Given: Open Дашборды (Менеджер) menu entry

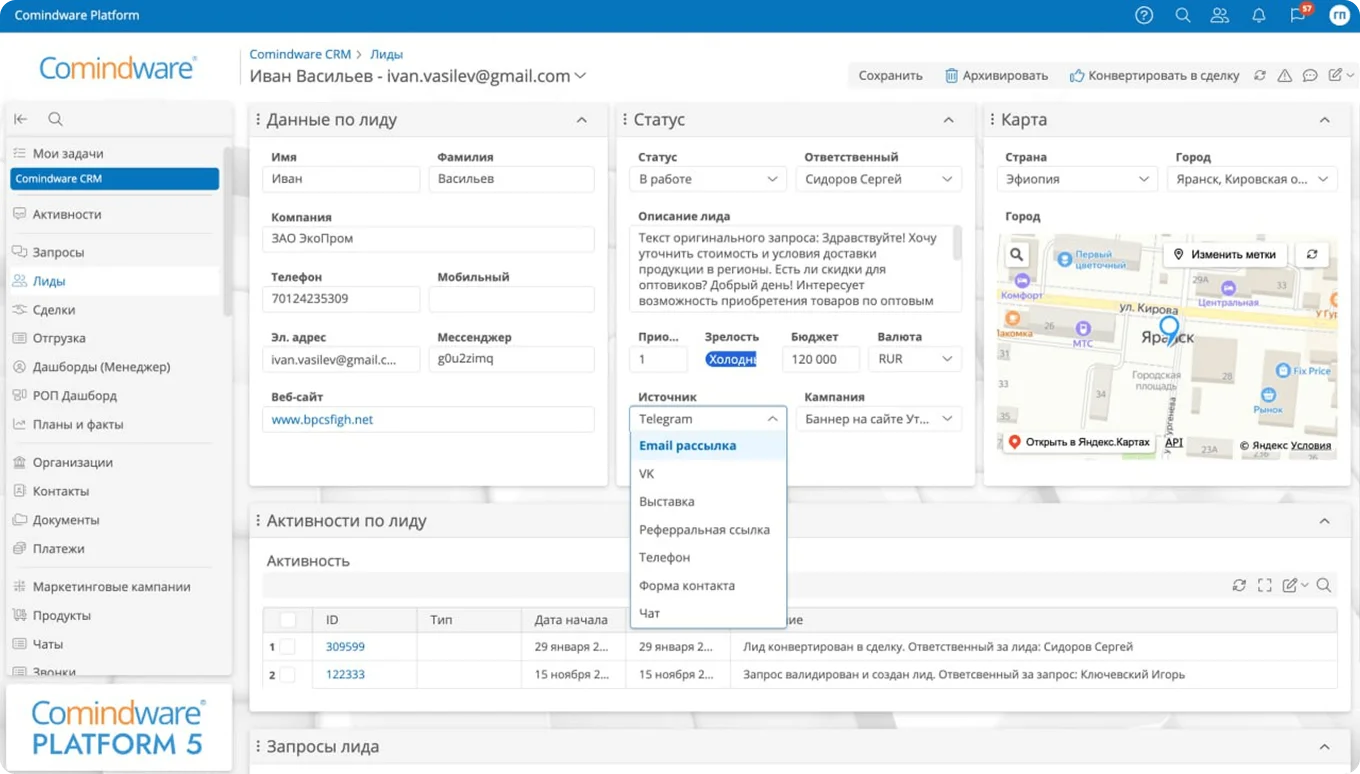Looking at the screenshot, I should [95, 367].
